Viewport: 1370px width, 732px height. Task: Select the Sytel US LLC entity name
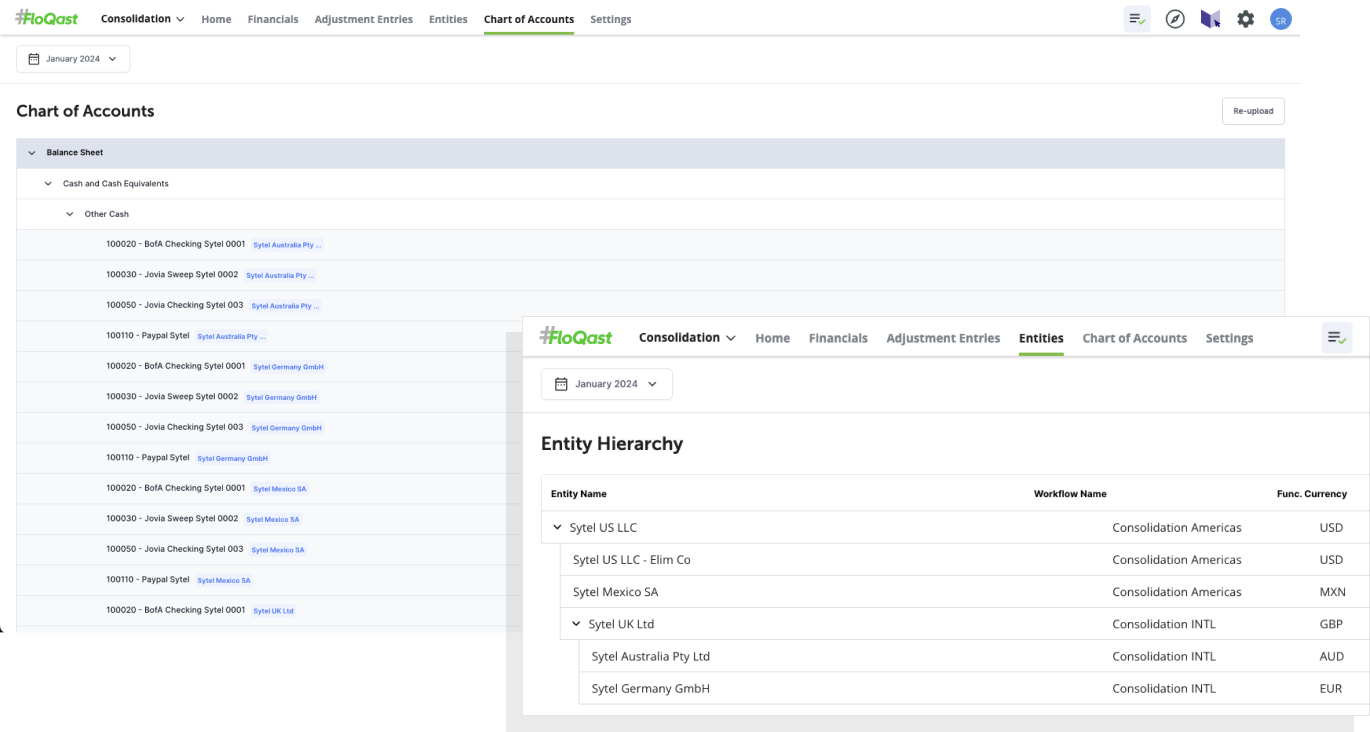603,527
